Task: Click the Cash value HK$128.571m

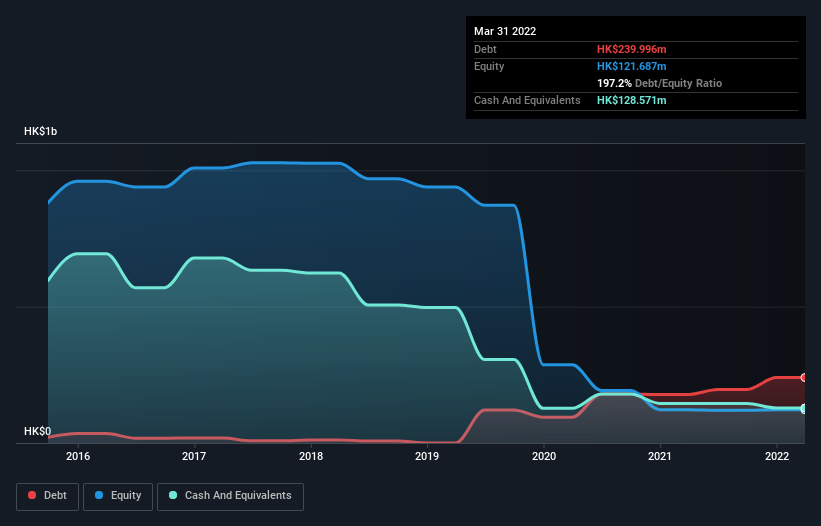Action: point(631,100)
